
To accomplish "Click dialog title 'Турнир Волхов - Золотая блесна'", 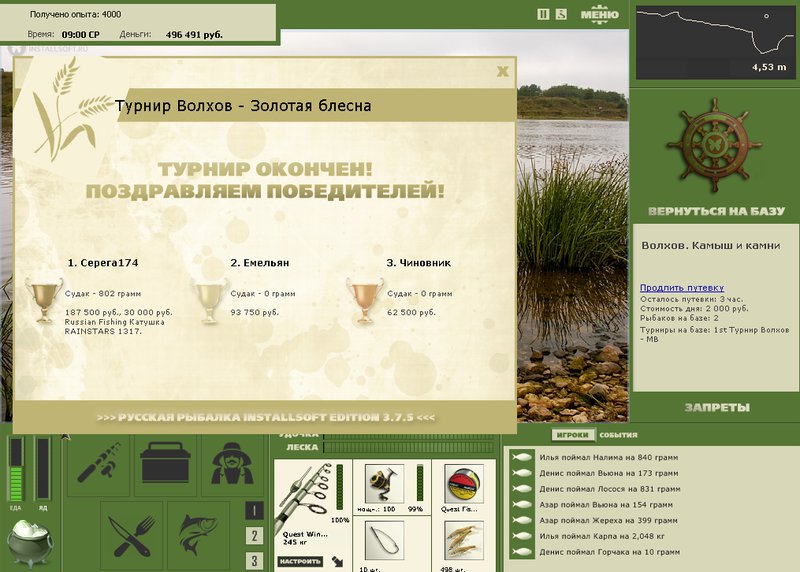I will [x=243, y=106].
